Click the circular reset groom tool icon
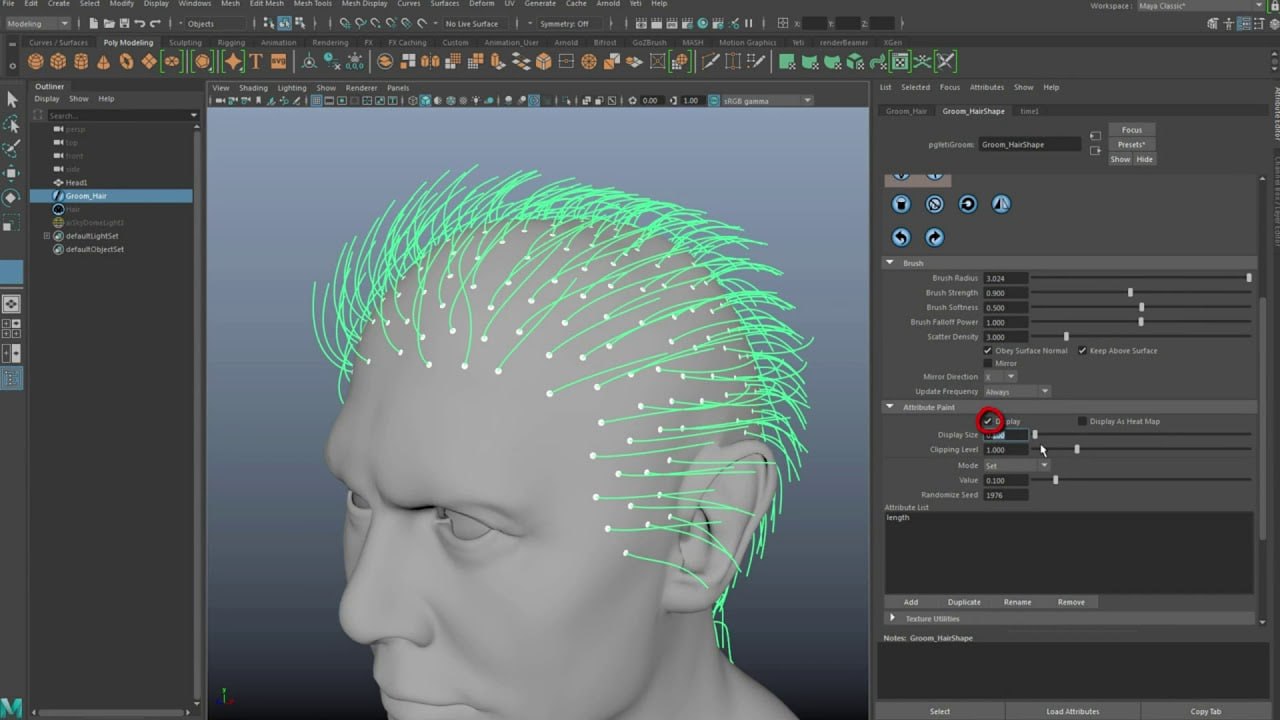Viewport: 1280px width, 720px height. [x=967, y=204]
